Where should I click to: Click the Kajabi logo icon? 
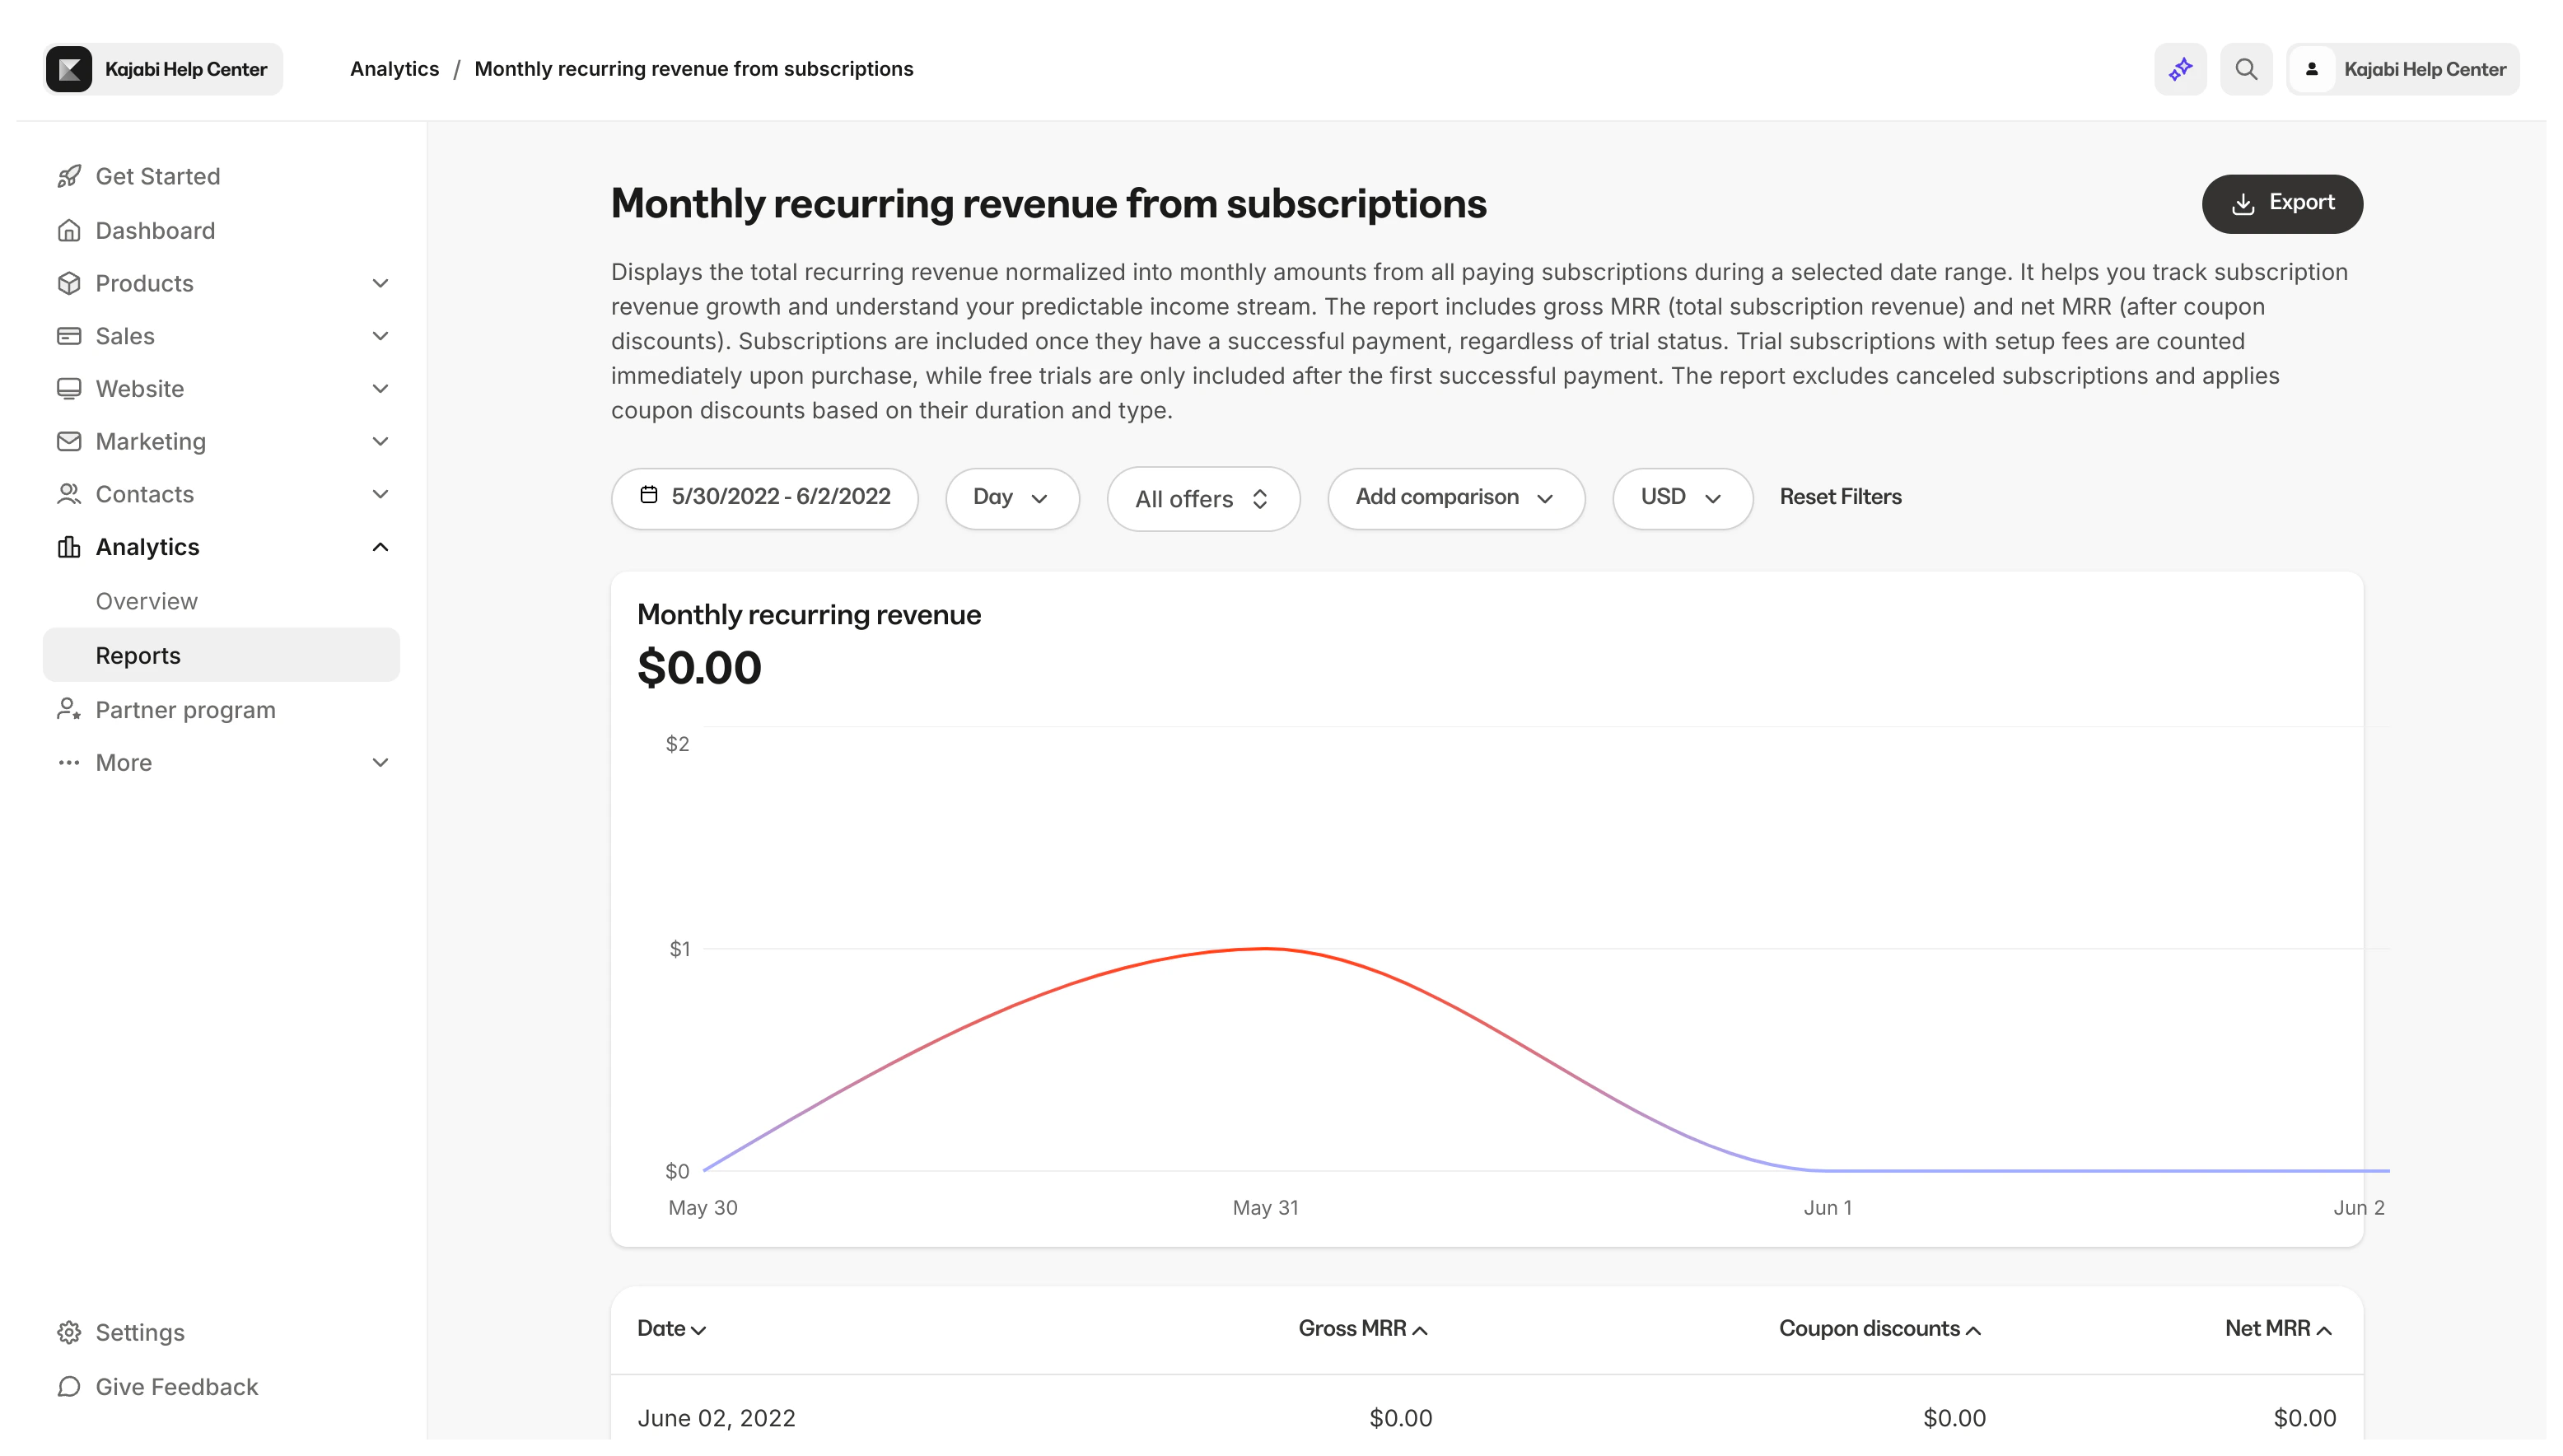pyautogui.click(x=69, y=69)
